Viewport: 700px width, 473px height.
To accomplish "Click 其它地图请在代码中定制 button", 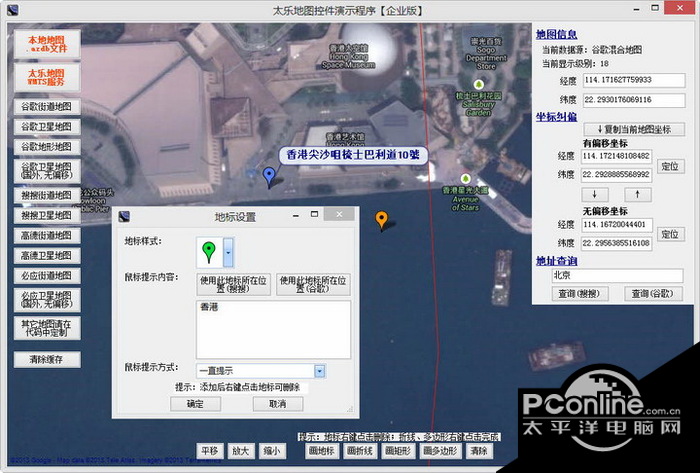I will point(47,328).
